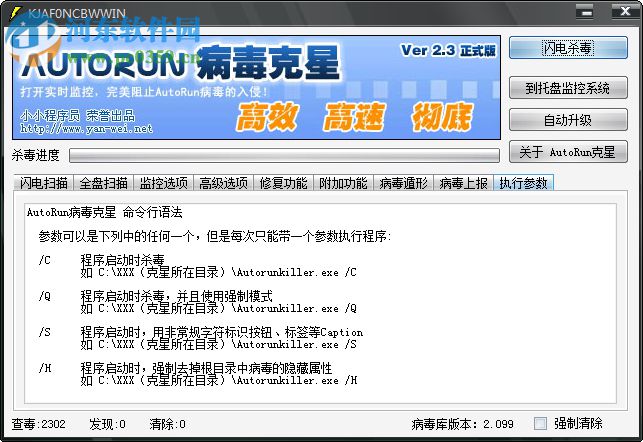Viewport: 643px width, 442px height.
Task: Open the 高级选项 tab
Action: pos(223,183)
